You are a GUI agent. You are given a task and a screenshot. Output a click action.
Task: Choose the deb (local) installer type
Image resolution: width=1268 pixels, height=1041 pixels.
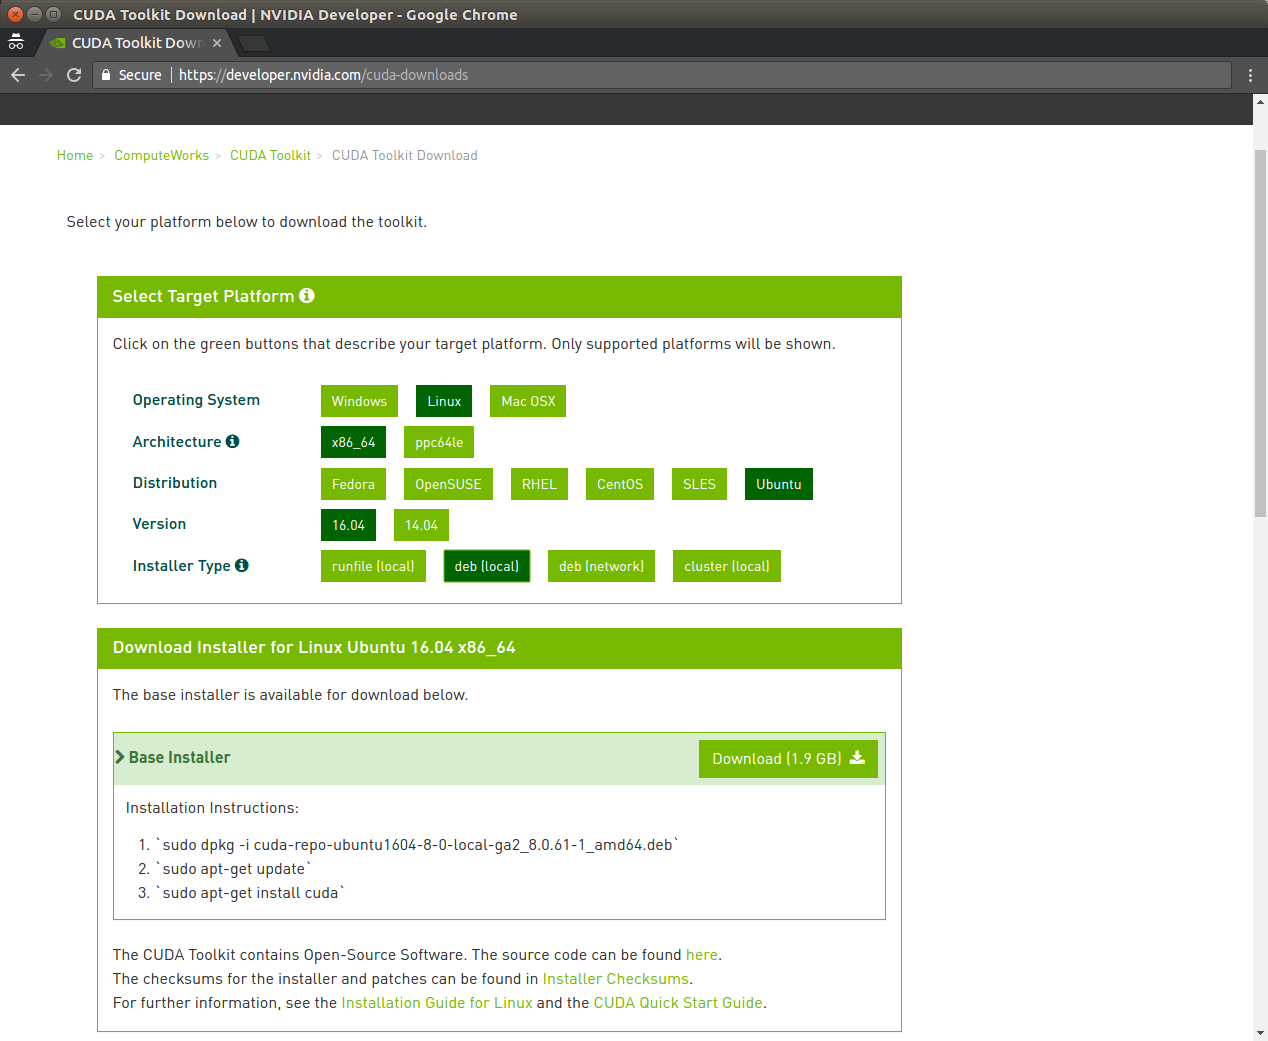[x=487, y=566]
